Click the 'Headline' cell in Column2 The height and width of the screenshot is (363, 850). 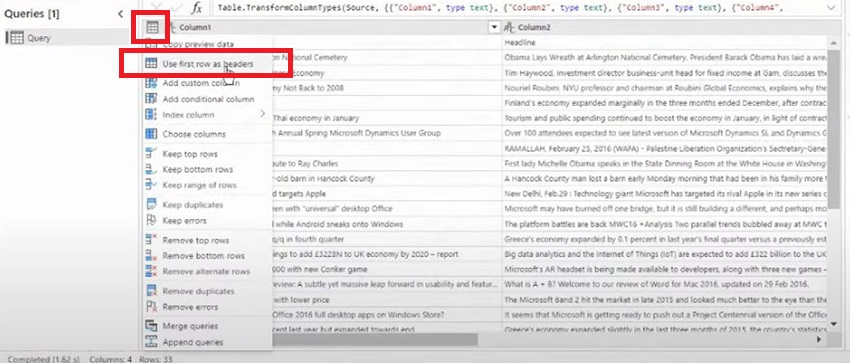(664, 42)
